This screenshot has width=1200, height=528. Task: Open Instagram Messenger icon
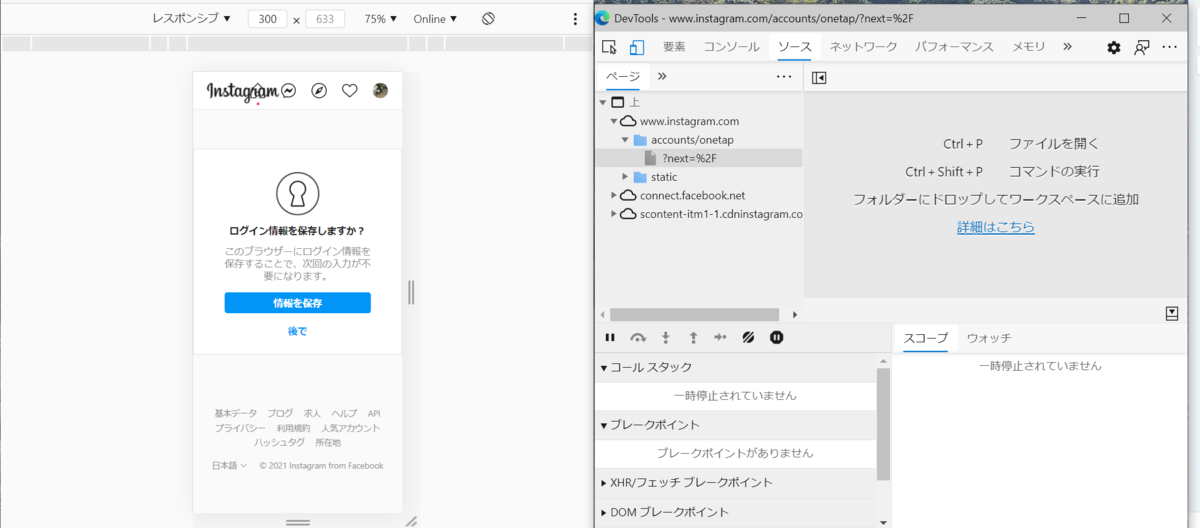288,90
